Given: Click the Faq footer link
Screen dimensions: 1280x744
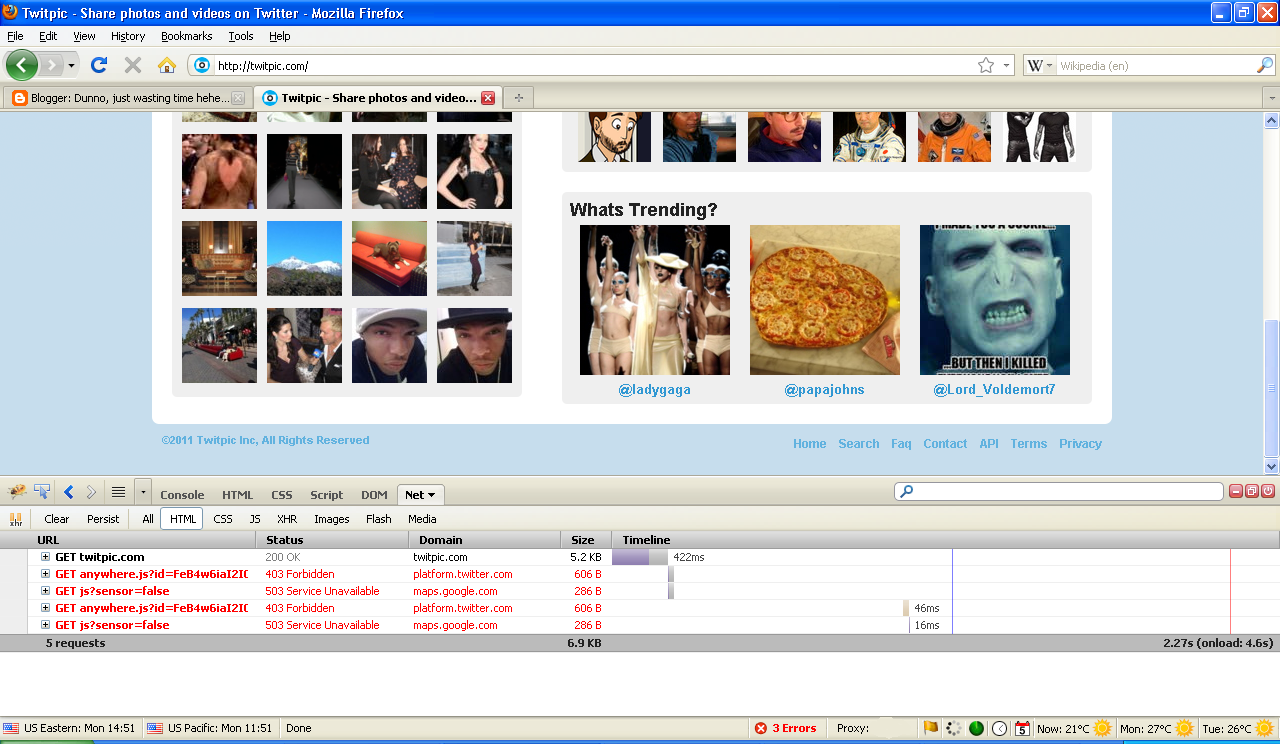Looking at the screenshot, I should [x=901, y=444].
